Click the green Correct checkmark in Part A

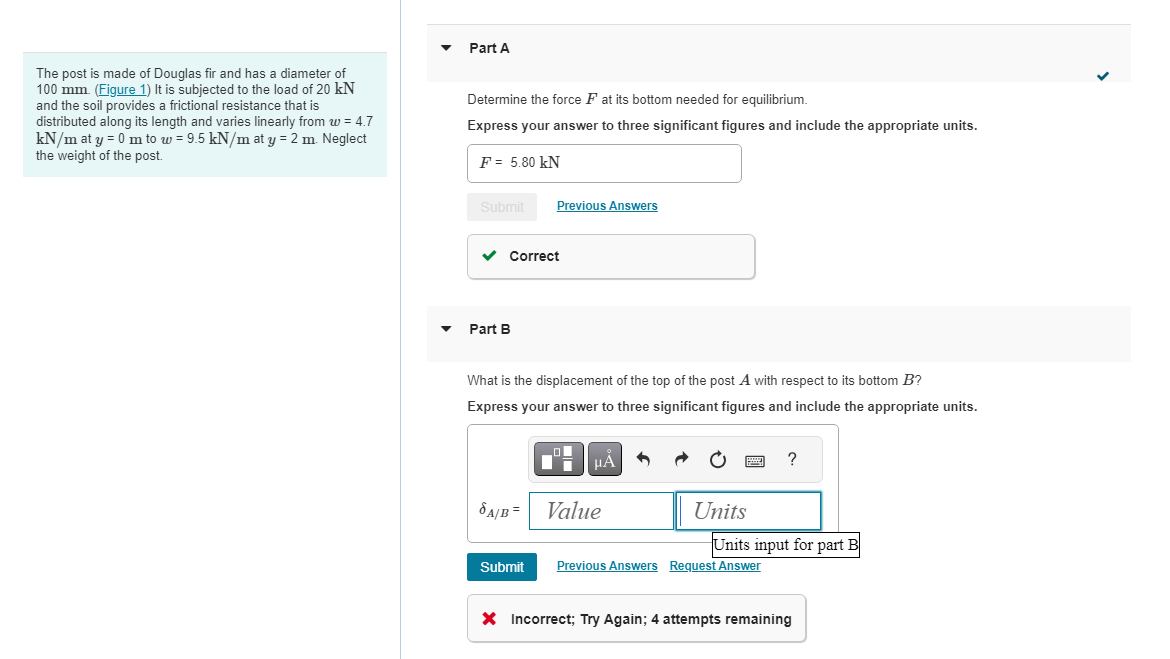pyautogui.click(x=489, y=256)
